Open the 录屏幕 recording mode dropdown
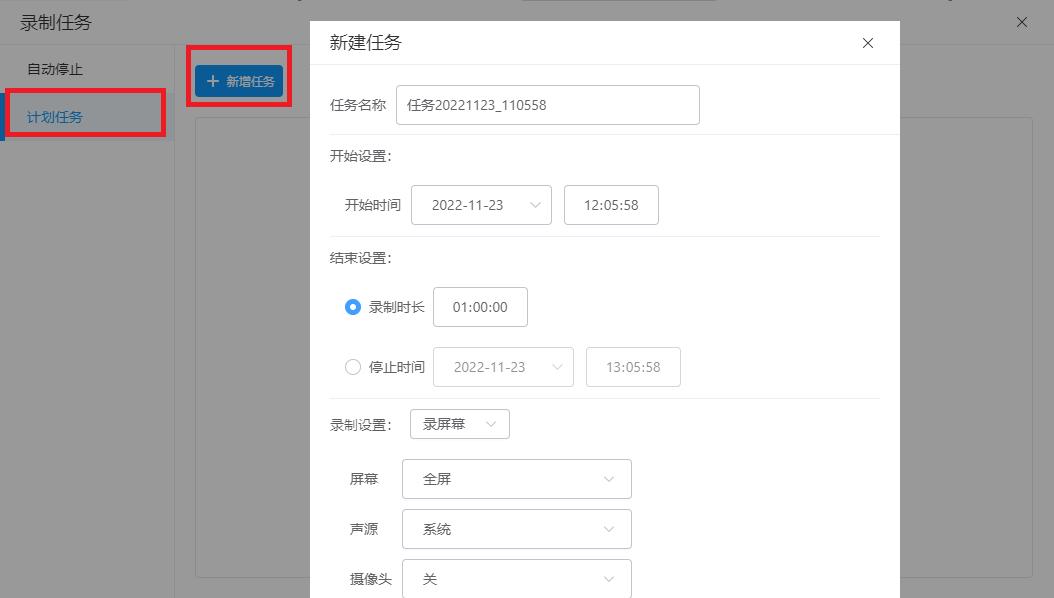The height and width of the screenshot is (598, 1054). click(459, 424)
